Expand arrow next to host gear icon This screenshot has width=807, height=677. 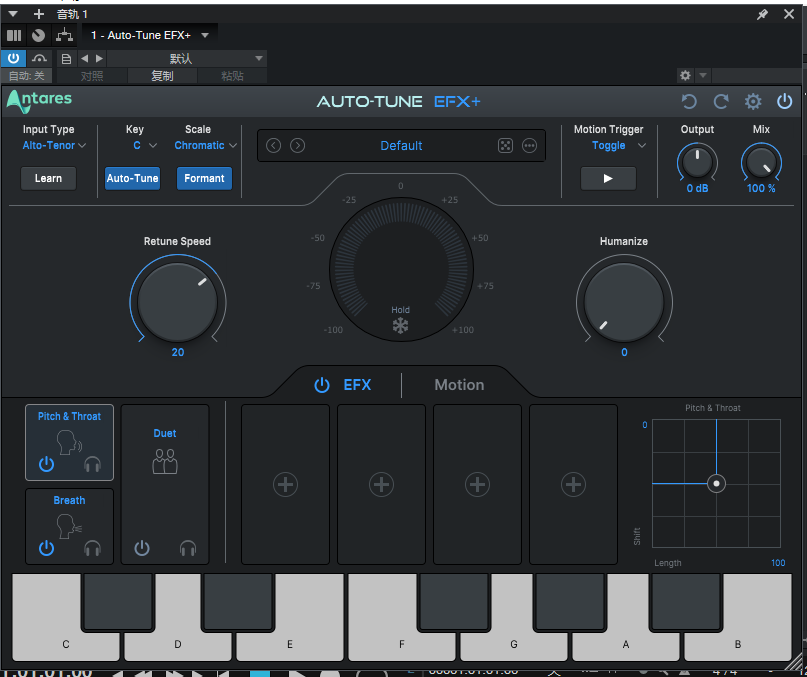pyautogui.click(x=703, y=76)
